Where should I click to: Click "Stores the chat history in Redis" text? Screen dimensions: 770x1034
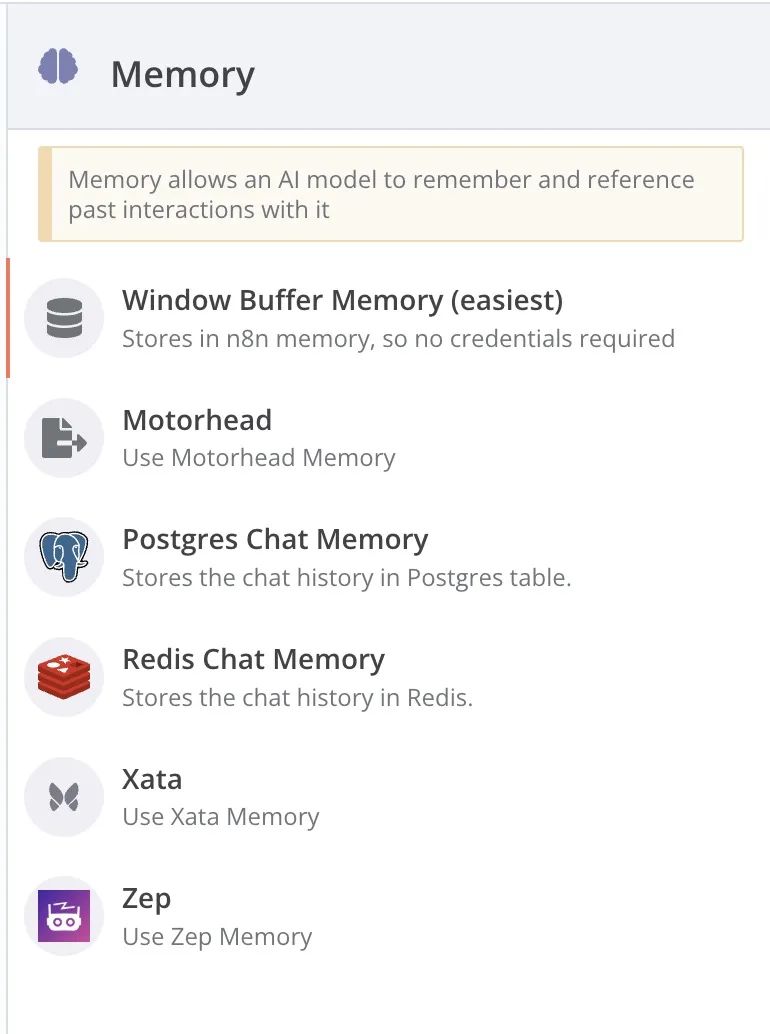pyautogui.click(x=297, y=698)
